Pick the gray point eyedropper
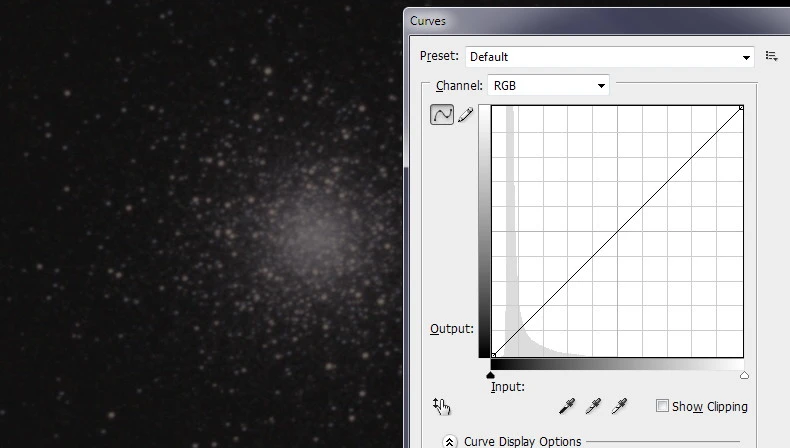790x448 pixels. point(593,406)
